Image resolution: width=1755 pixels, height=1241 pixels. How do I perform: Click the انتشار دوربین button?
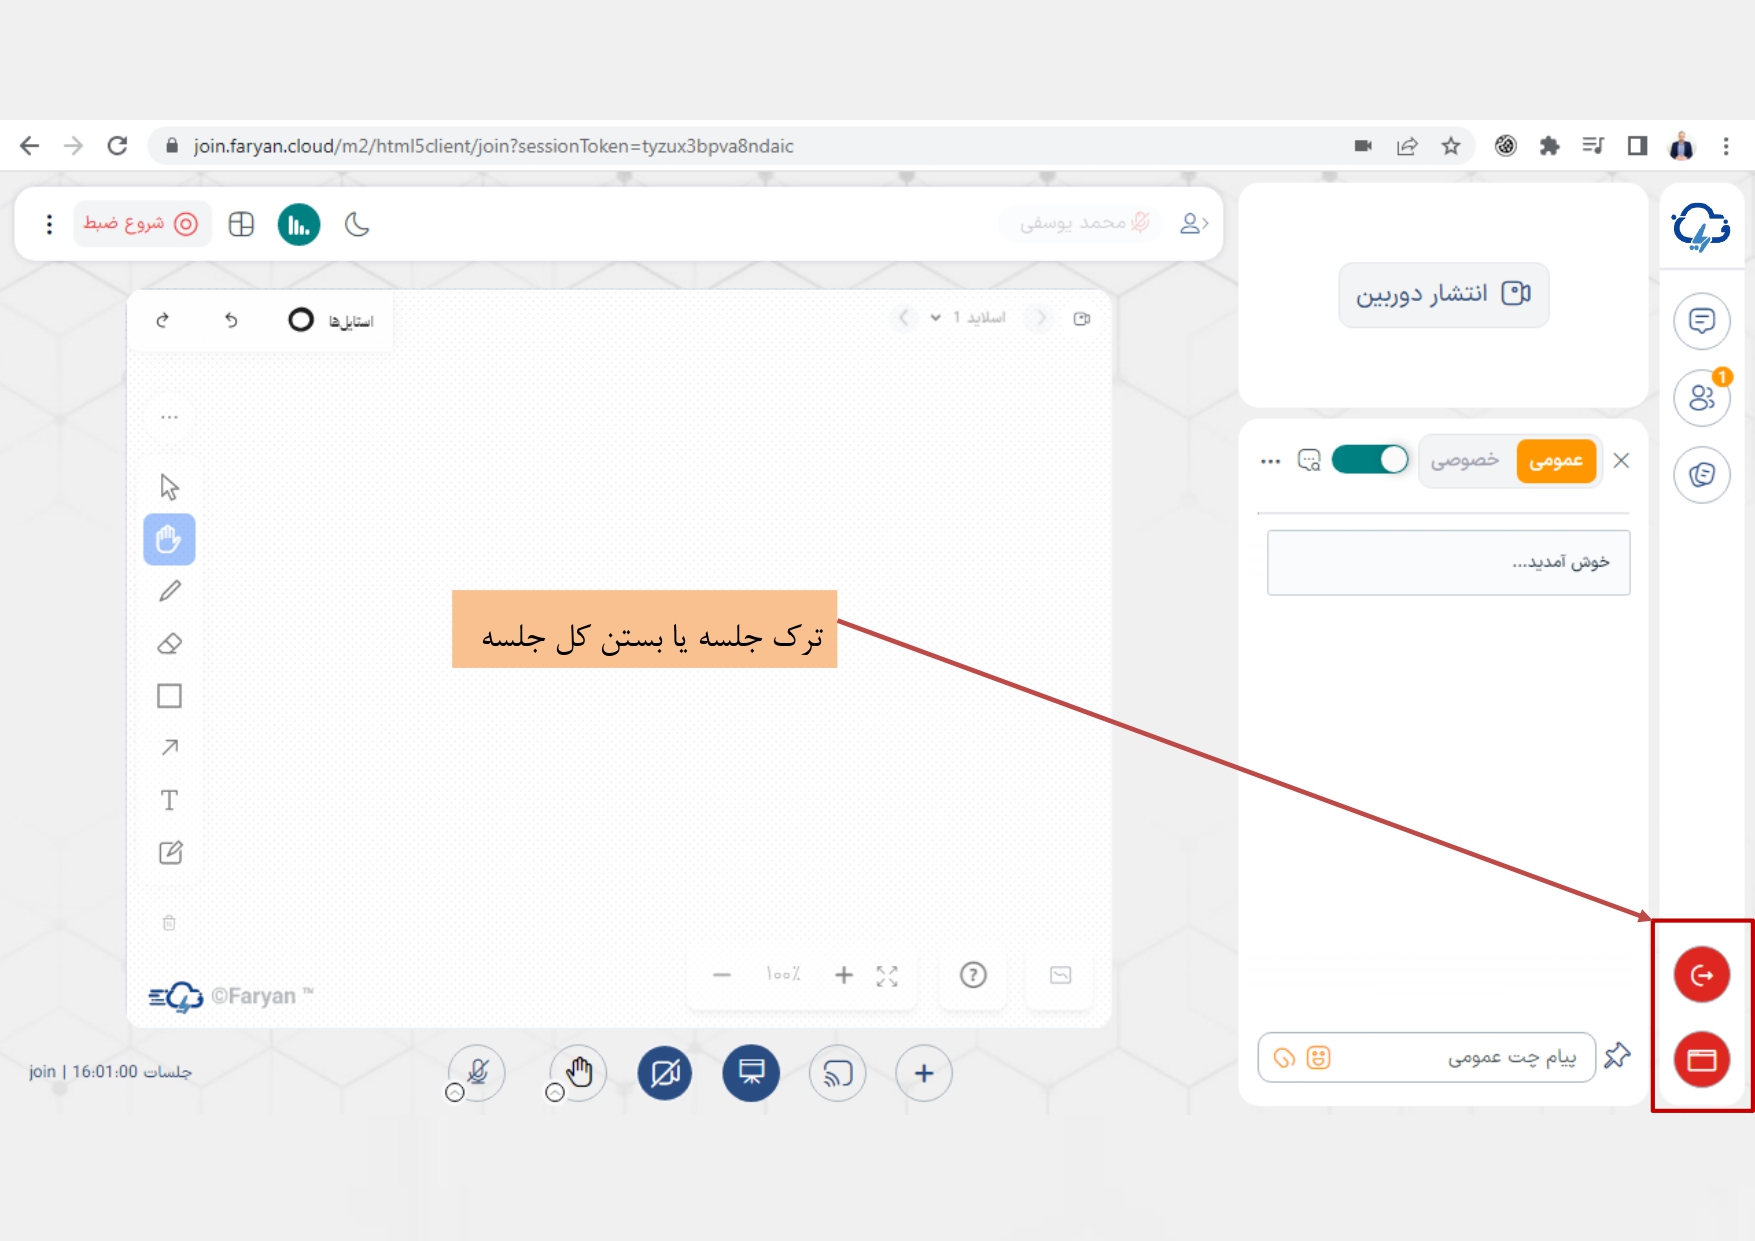(x=1443, y=294)
